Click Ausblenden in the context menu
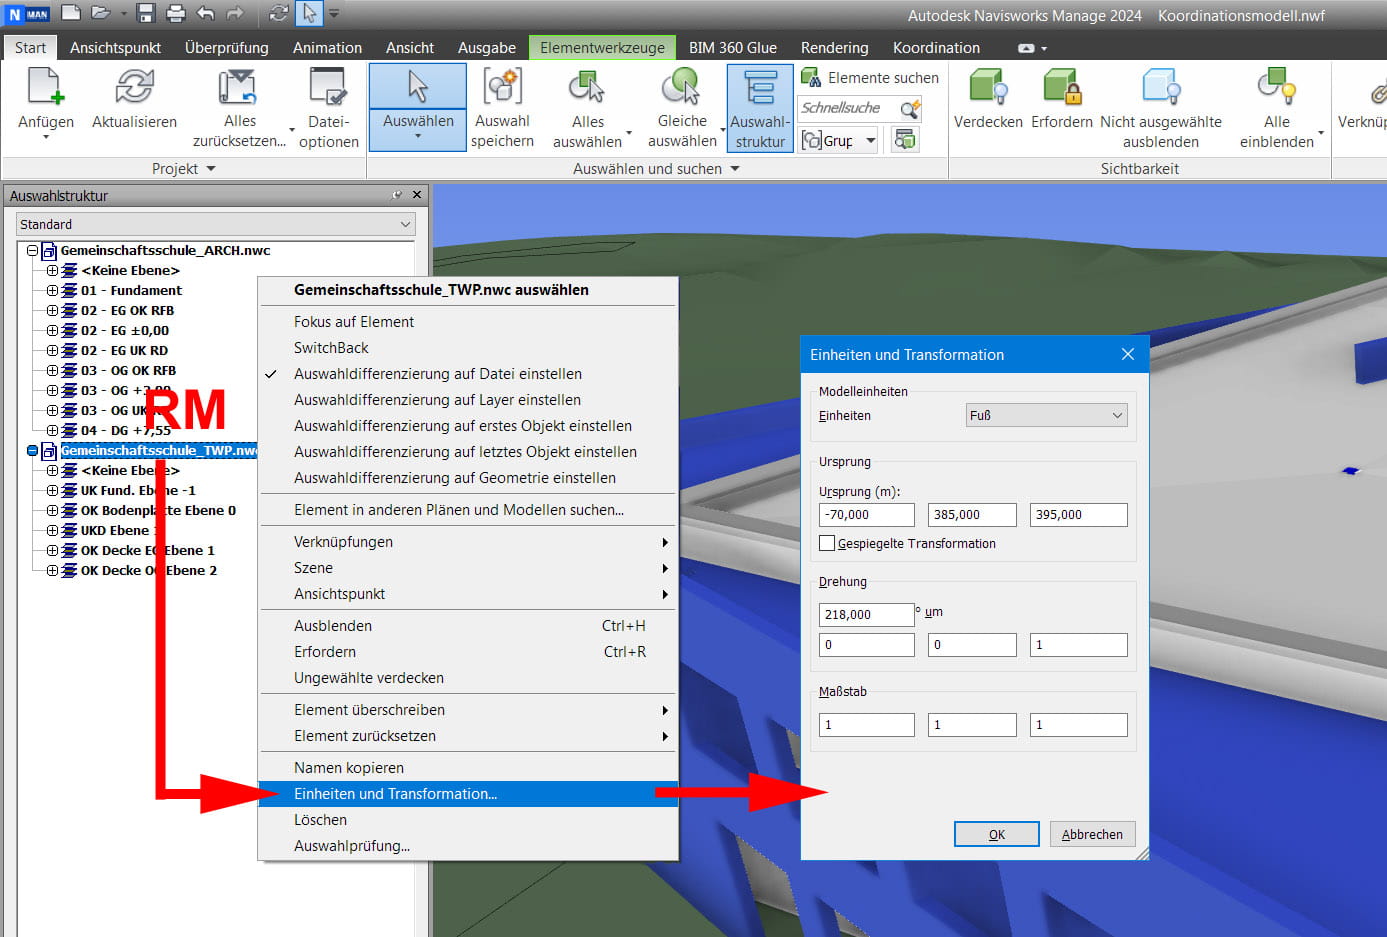Screen dimensions: 1387x937 point(468,626)
